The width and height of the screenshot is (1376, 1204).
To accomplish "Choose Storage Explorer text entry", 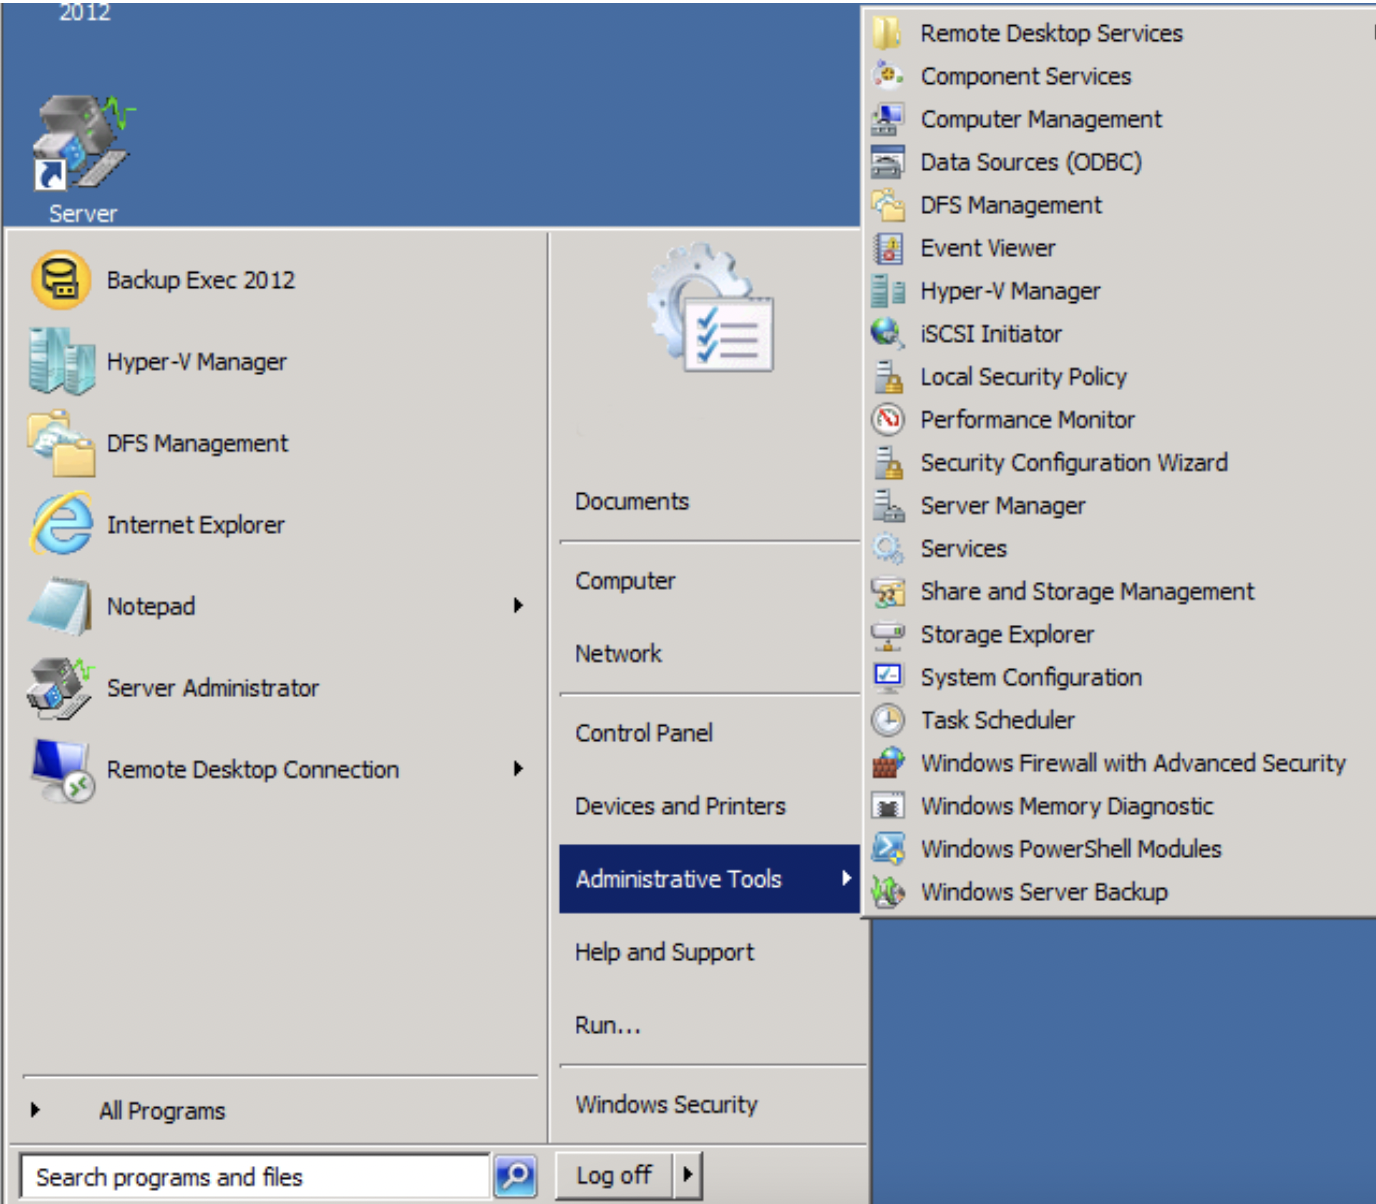I will pos(1007,634).
